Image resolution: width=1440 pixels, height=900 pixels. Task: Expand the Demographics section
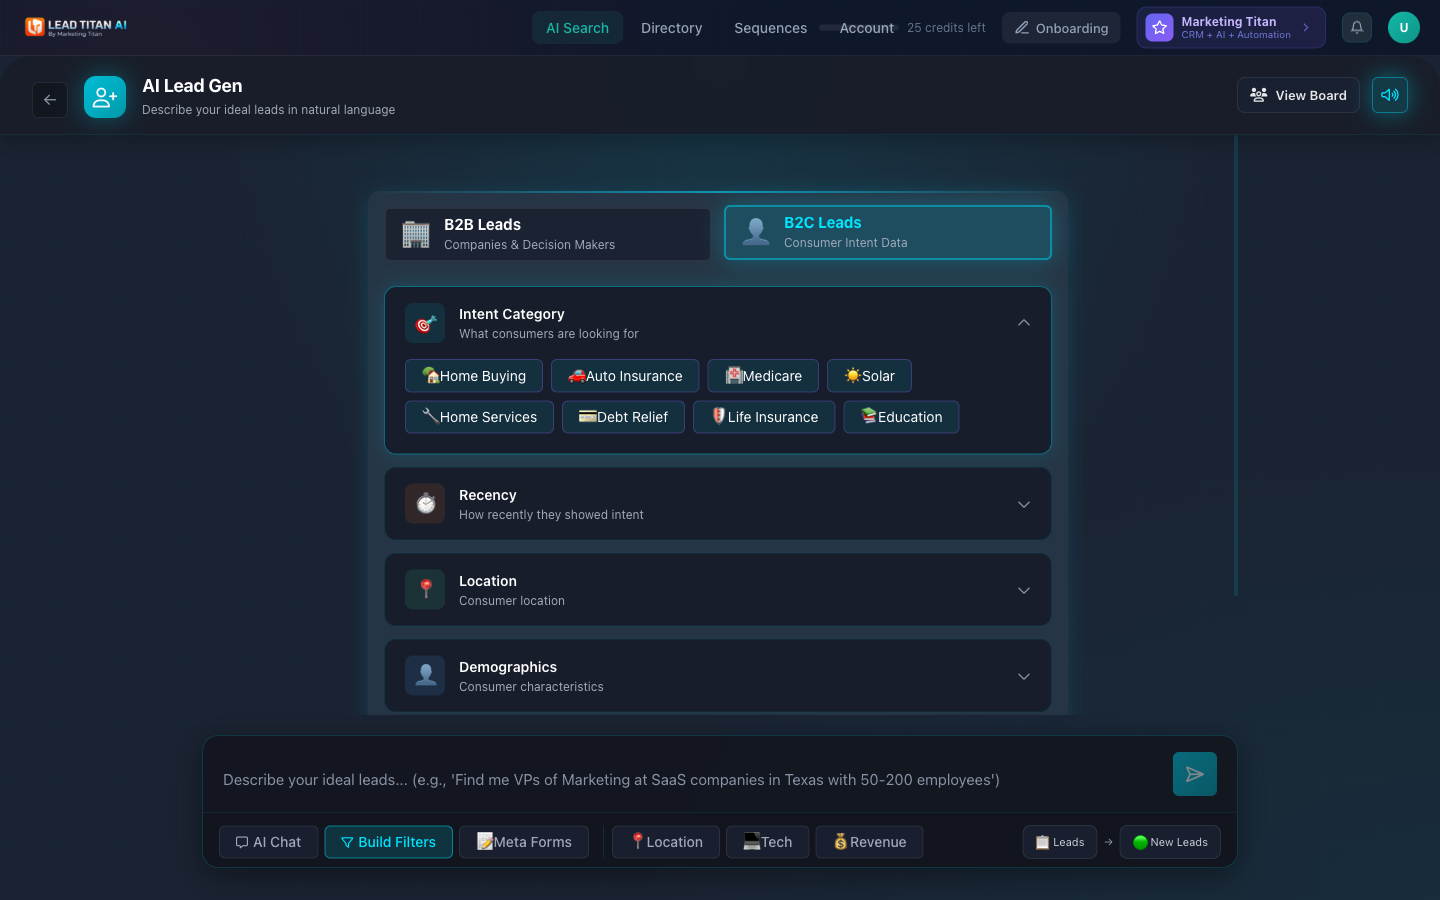pos(1023,675)
